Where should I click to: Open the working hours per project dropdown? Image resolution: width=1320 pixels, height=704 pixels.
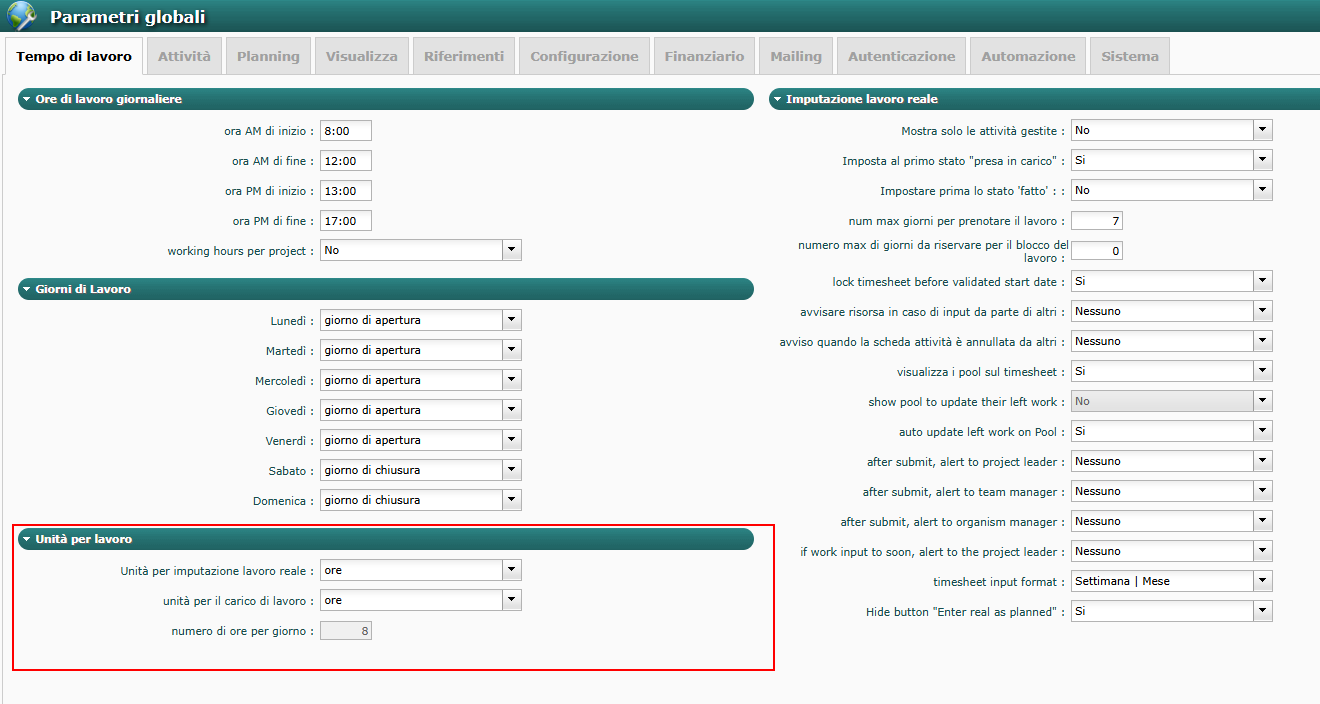click(x=511, y=250)
